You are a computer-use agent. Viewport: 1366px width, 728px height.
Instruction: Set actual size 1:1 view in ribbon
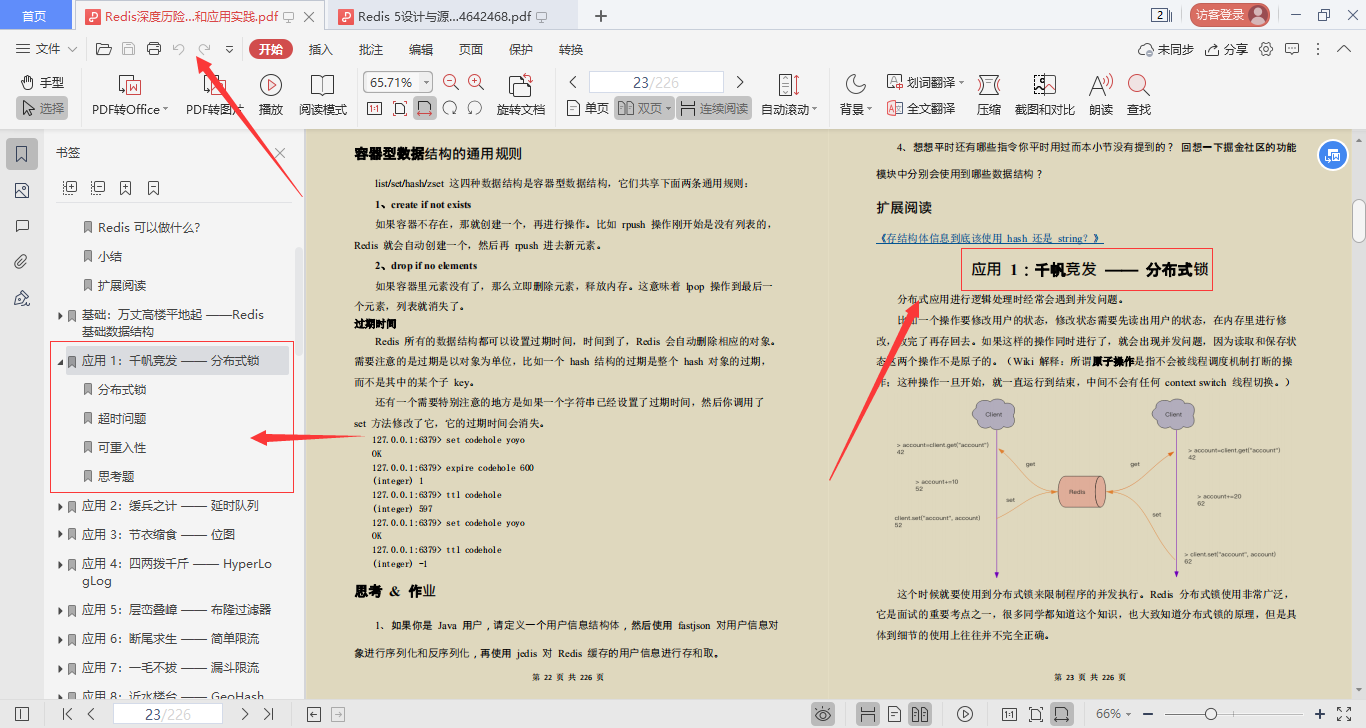click(x=374, y=108)
